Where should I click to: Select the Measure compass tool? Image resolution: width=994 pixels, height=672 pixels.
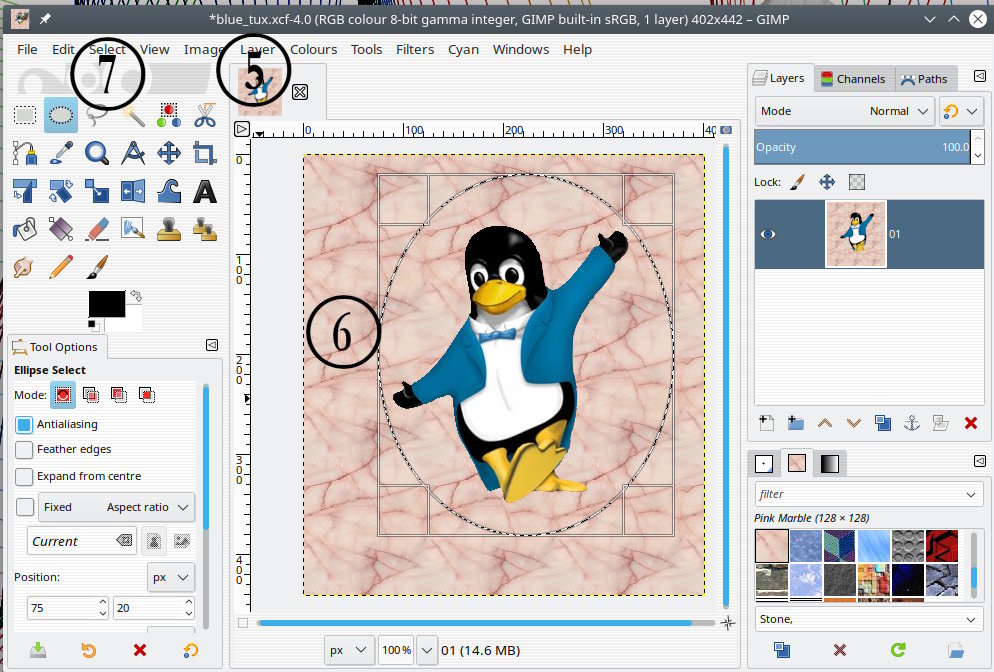[133, 153]
